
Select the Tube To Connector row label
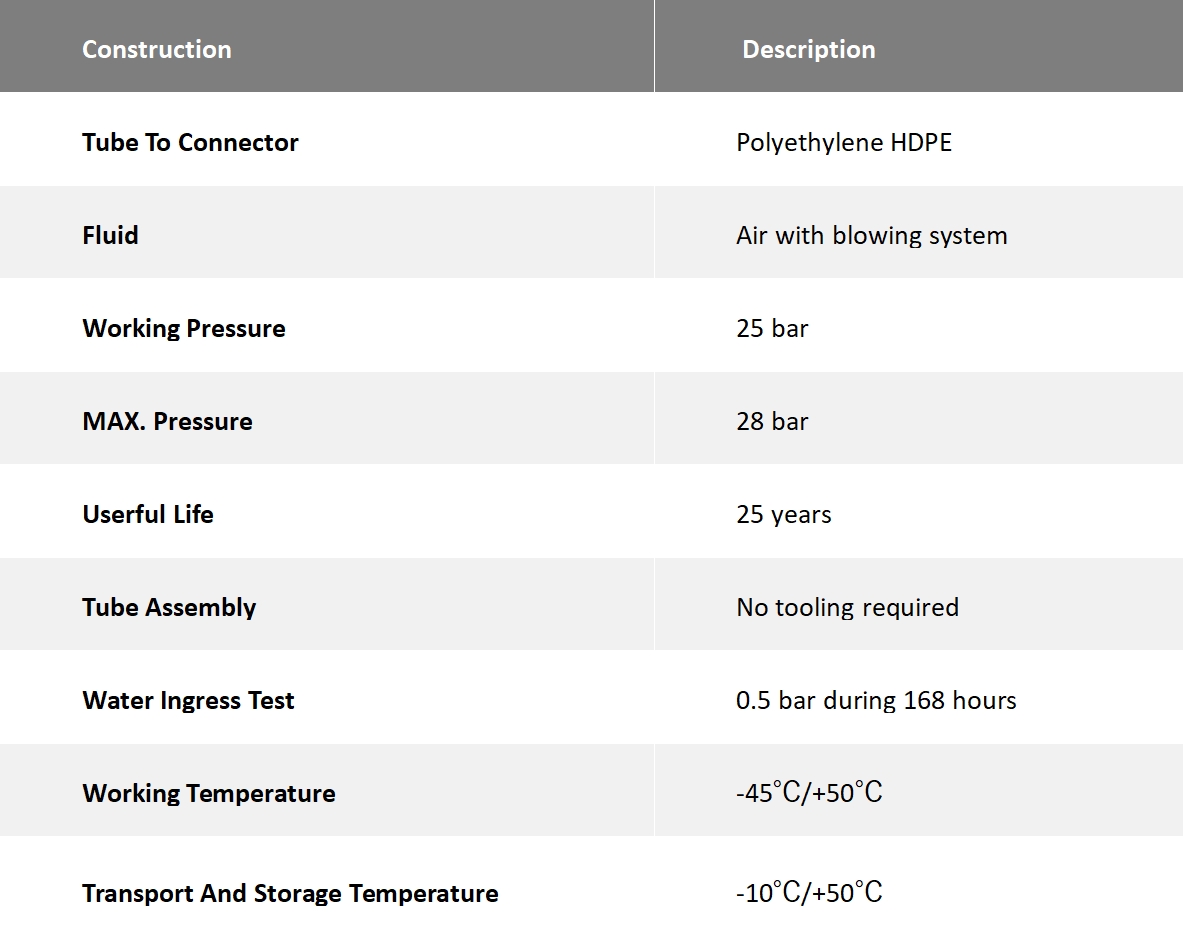point(190,142)
